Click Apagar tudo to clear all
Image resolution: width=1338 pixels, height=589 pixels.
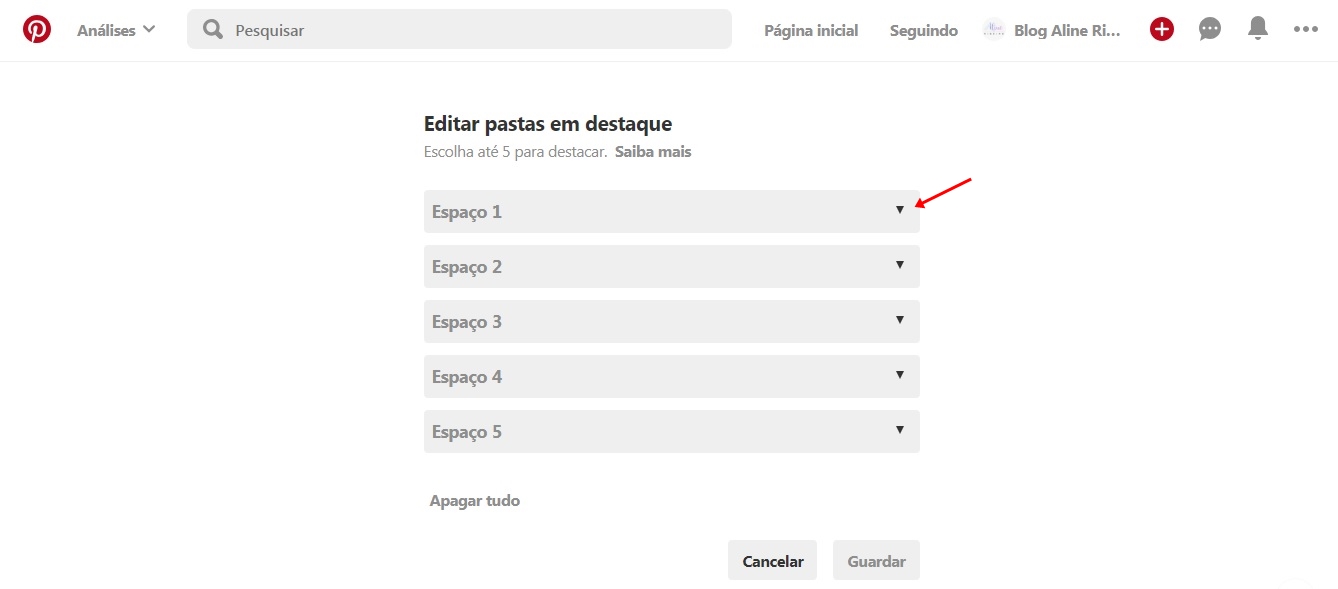coord(475,501)
